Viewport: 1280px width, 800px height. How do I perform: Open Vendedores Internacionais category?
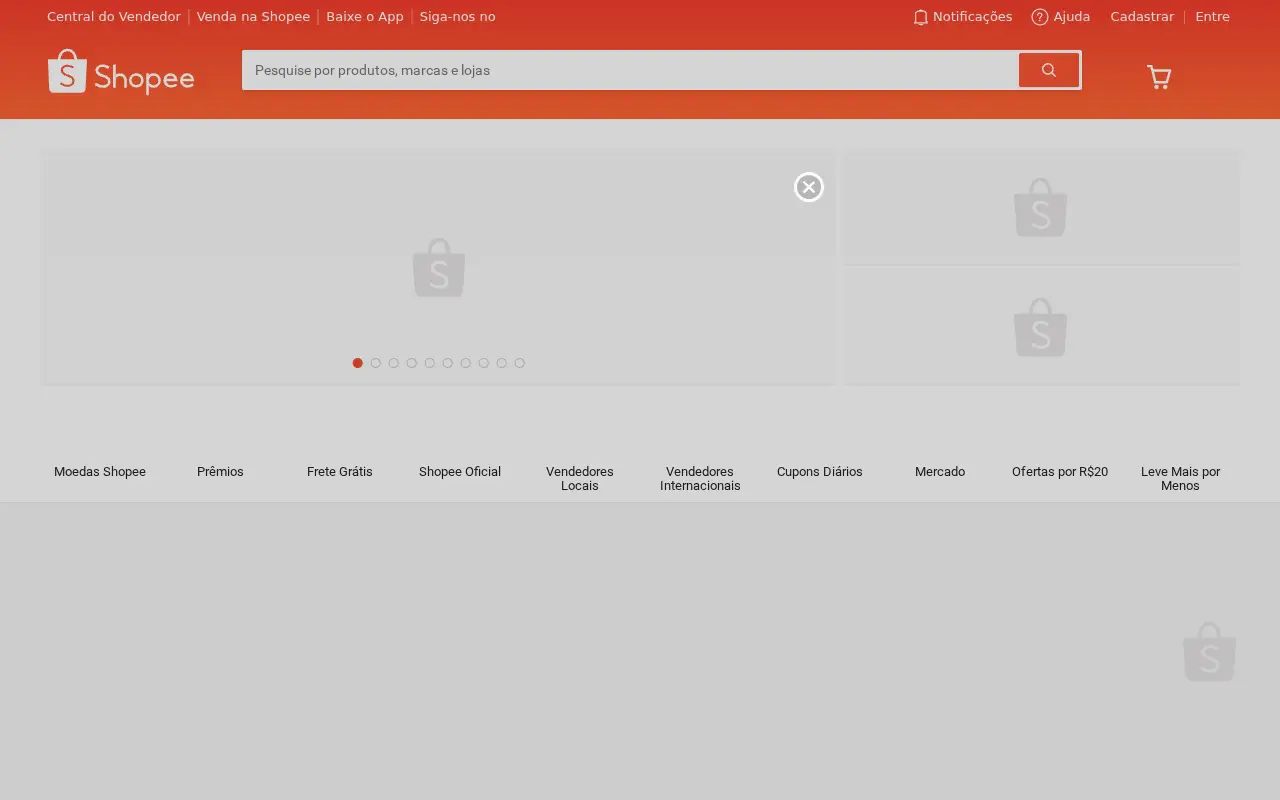pos(700,478)
